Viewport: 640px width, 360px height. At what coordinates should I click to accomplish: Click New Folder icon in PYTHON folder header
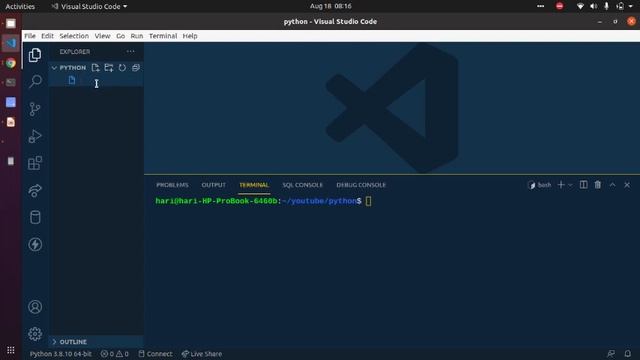pos(109,68)
